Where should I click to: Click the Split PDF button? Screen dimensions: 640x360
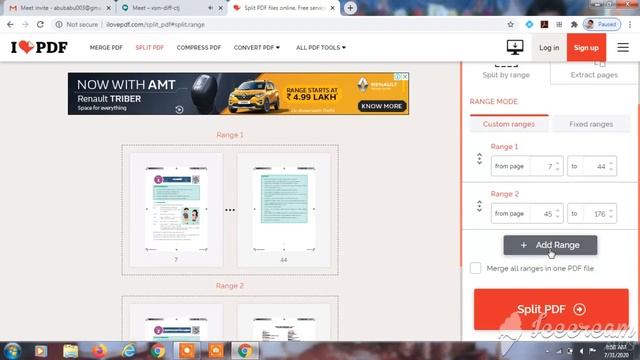click(x=551, y=309)
